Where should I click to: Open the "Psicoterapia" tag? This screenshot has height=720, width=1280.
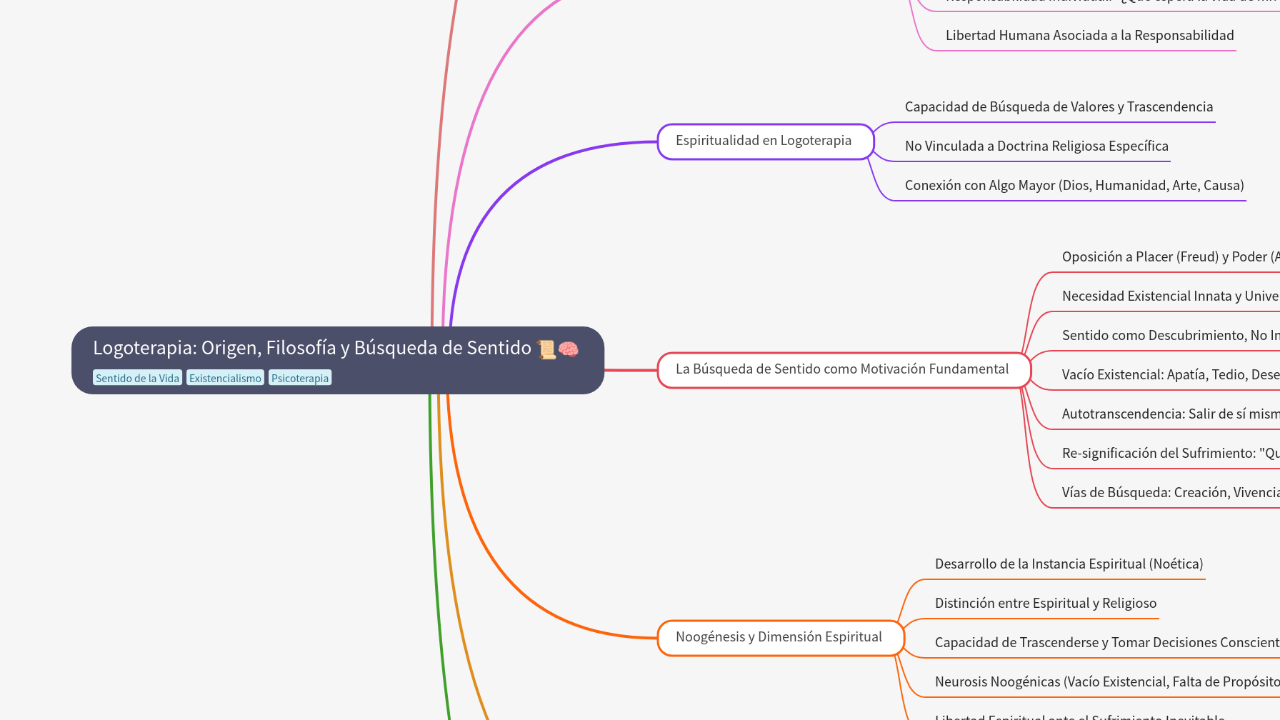click(x=300, y=378)
